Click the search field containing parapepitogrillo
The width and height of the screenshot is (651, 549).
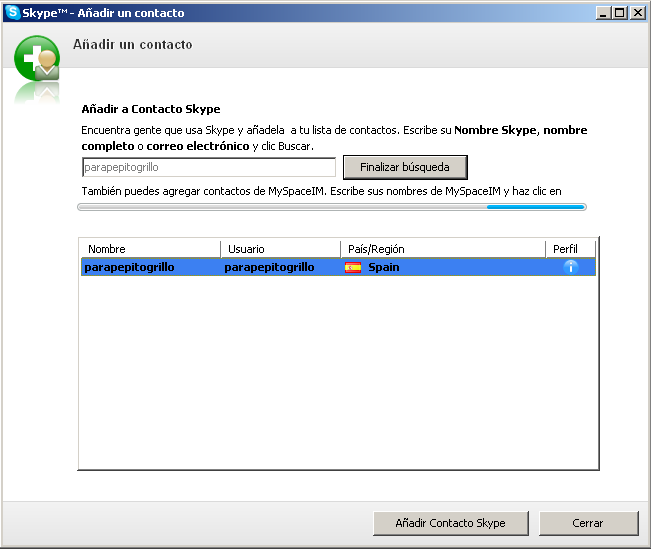tap(209, 167)
